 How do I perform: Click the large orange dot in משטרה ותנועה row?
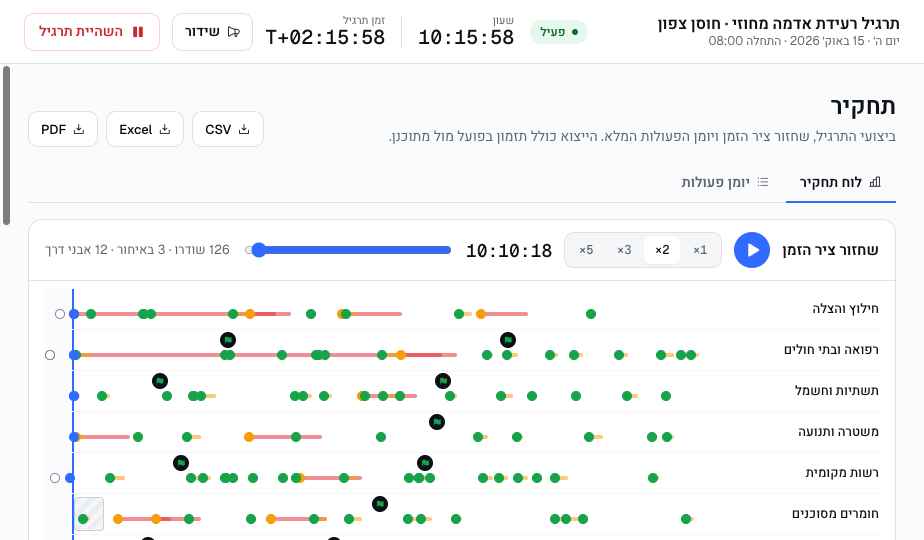(x=249, y=437)
